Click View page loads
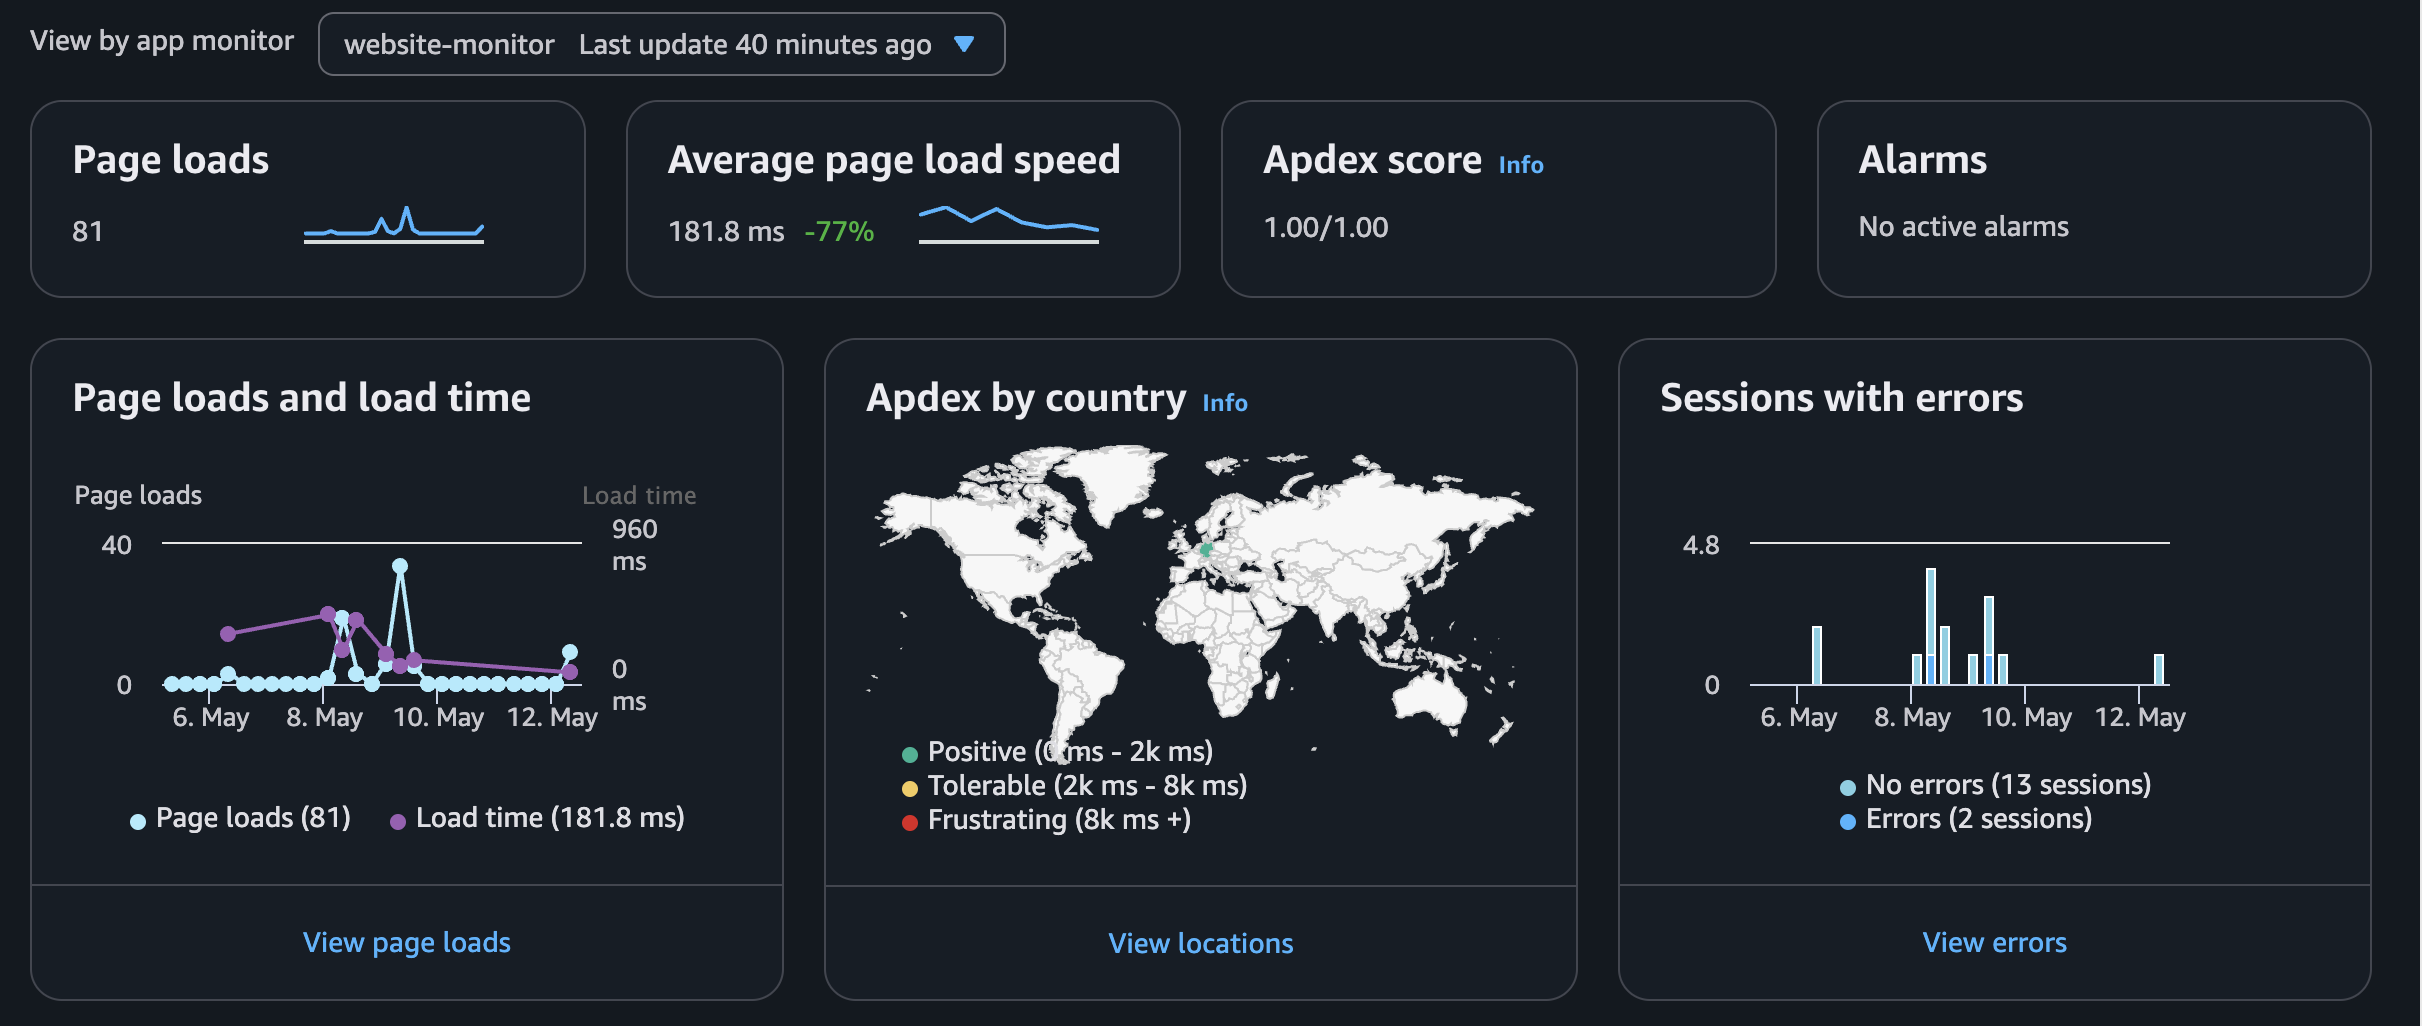 coord(406,942)
